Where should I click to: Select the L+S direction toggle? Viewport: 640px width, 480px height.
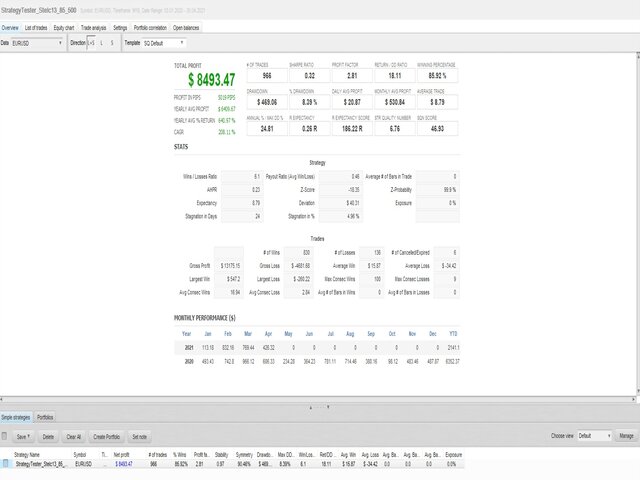[91, 43]
